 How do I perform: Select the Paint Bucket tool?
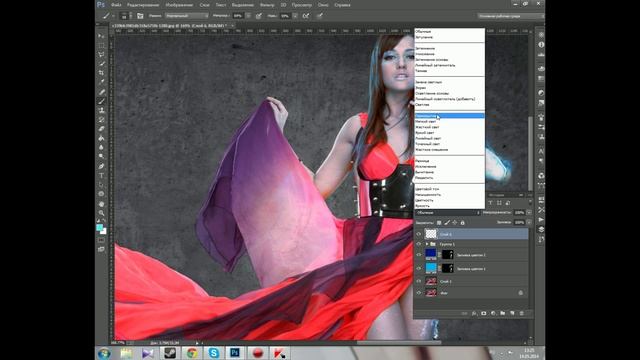pos(101,138)
